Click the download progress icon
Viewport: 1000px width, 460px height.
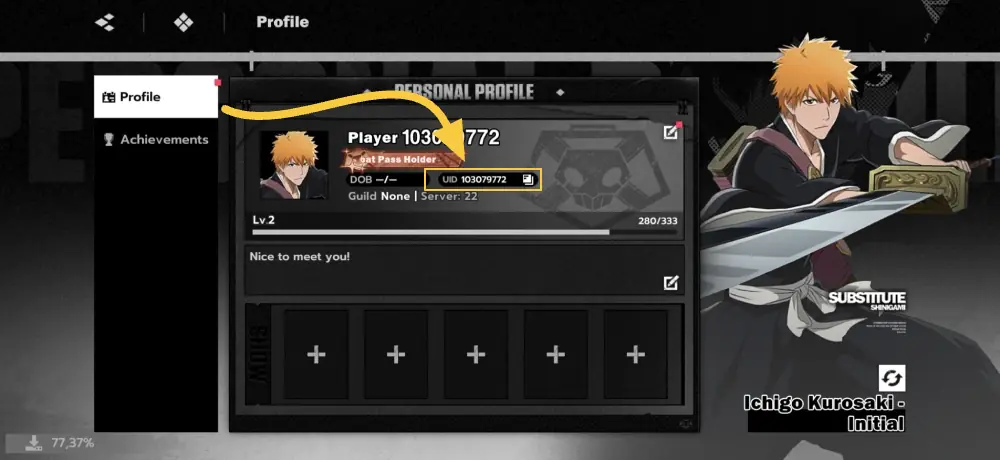tap(34, 442)
